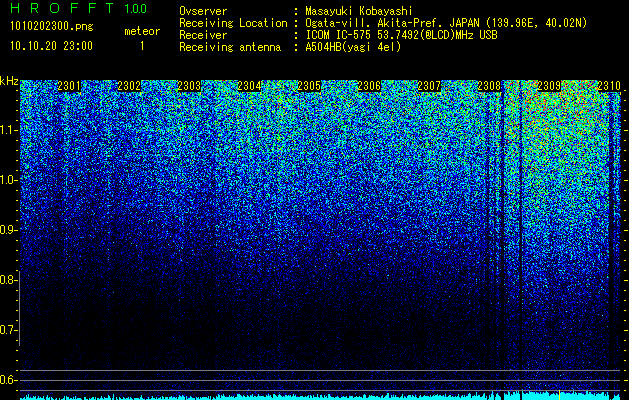Click the 2304 time marker
The height and width of the screenshot is (400, 629).
tap(249, 86)
